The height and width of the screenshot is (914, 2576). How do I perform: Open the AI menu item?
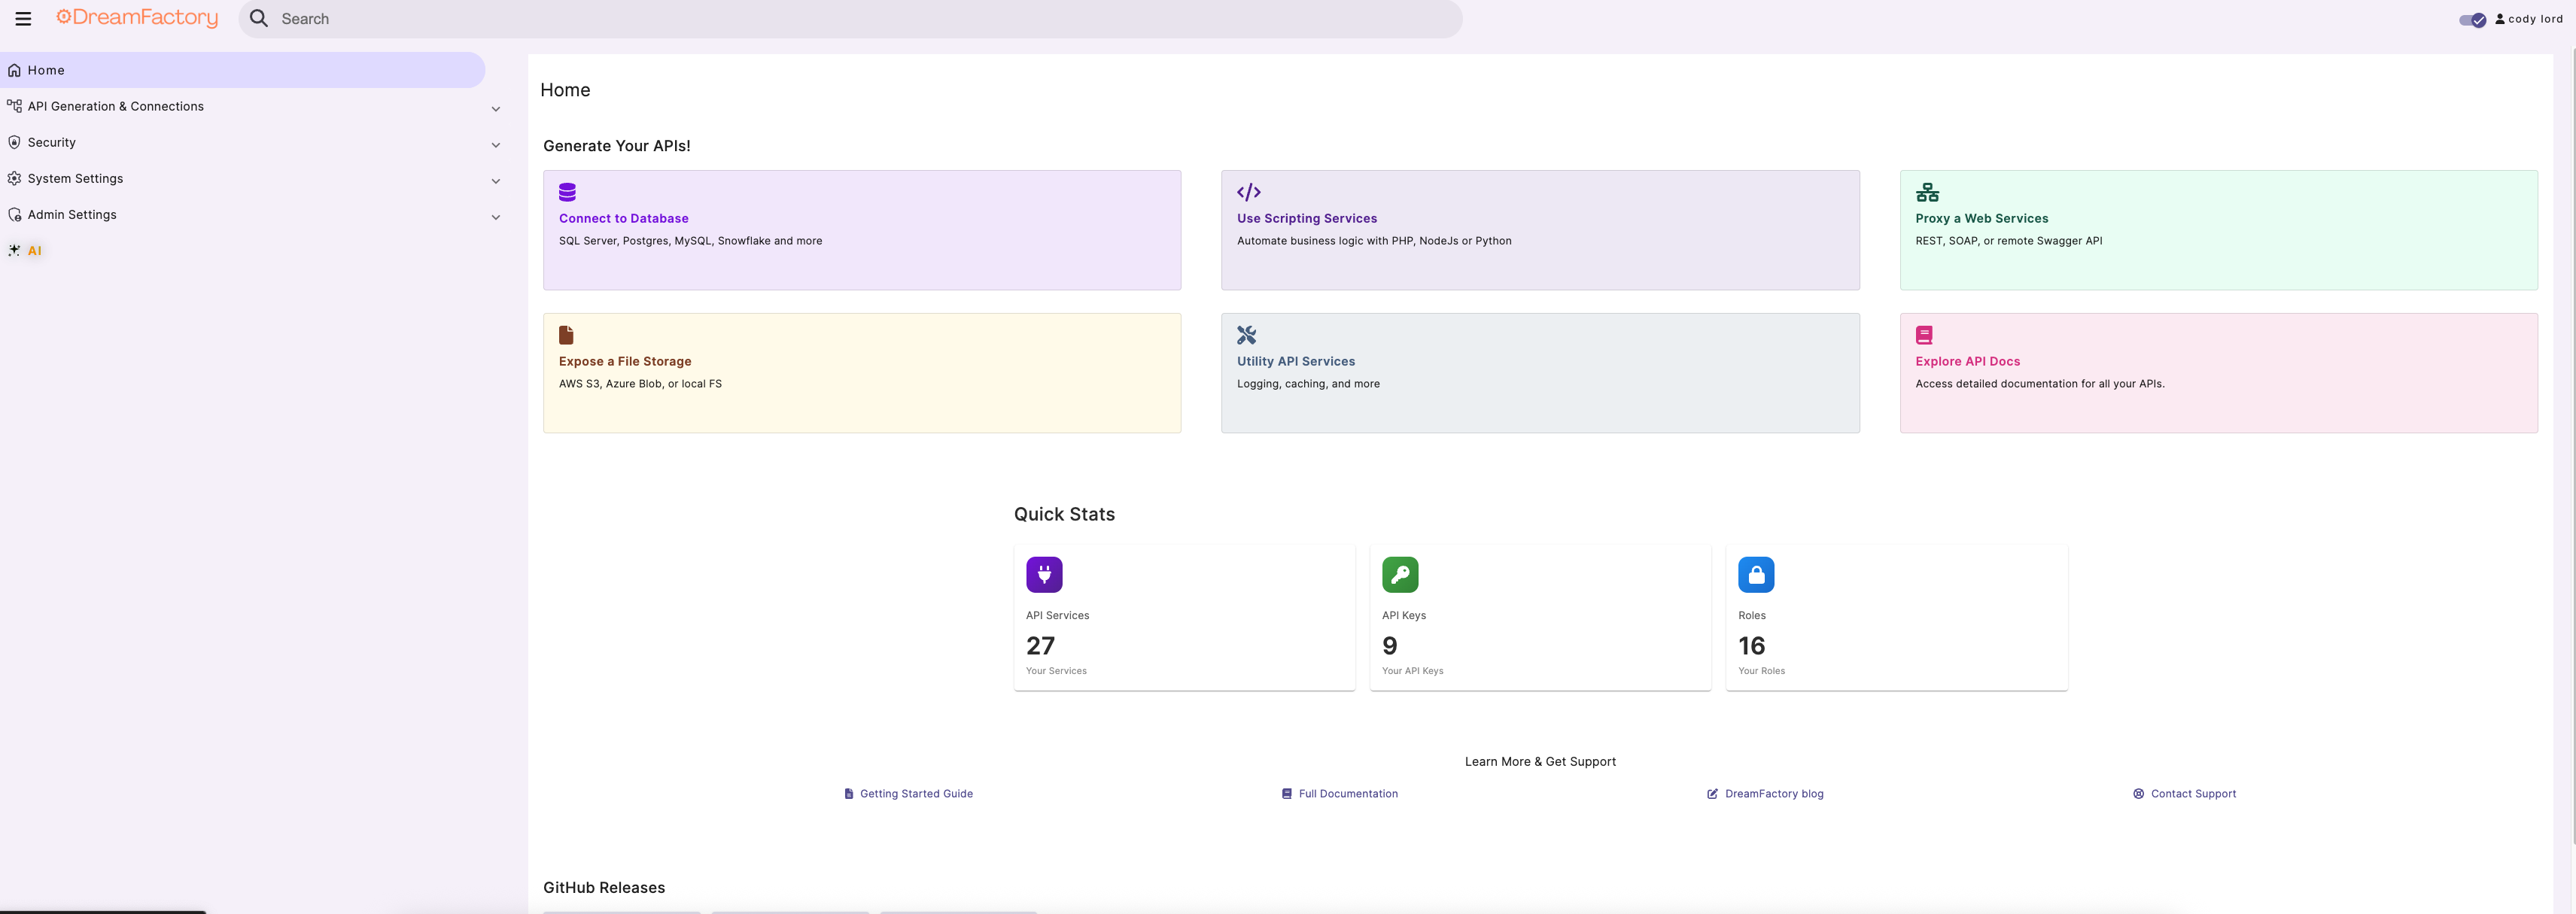(34, 250)
